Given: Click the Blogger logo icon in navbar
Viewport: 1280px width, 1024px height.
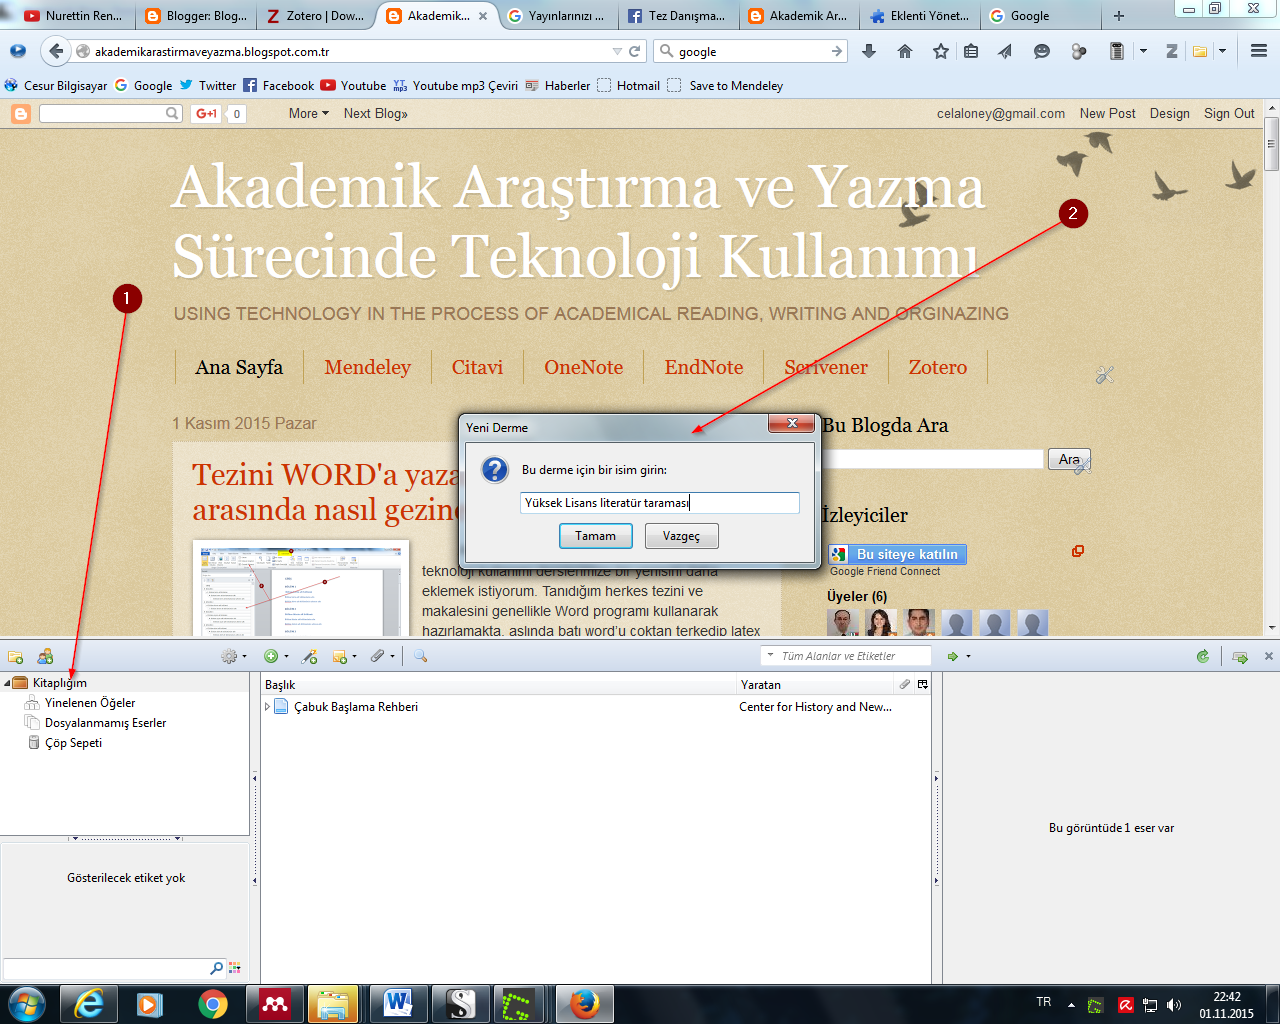Looking at the screenshot, I should pos(21,114).
